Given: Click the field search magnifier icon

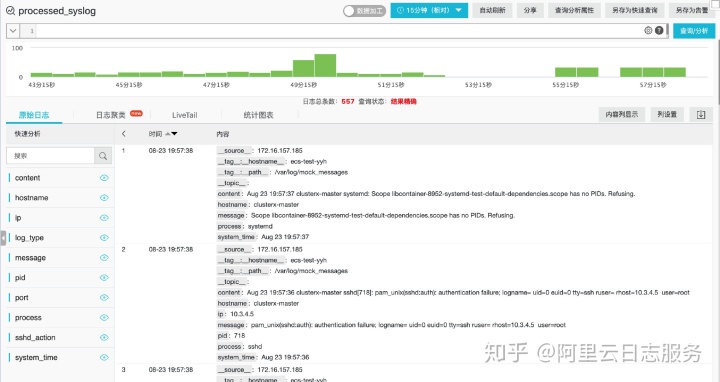Looking at the screenshot, I should click(103, 156).
